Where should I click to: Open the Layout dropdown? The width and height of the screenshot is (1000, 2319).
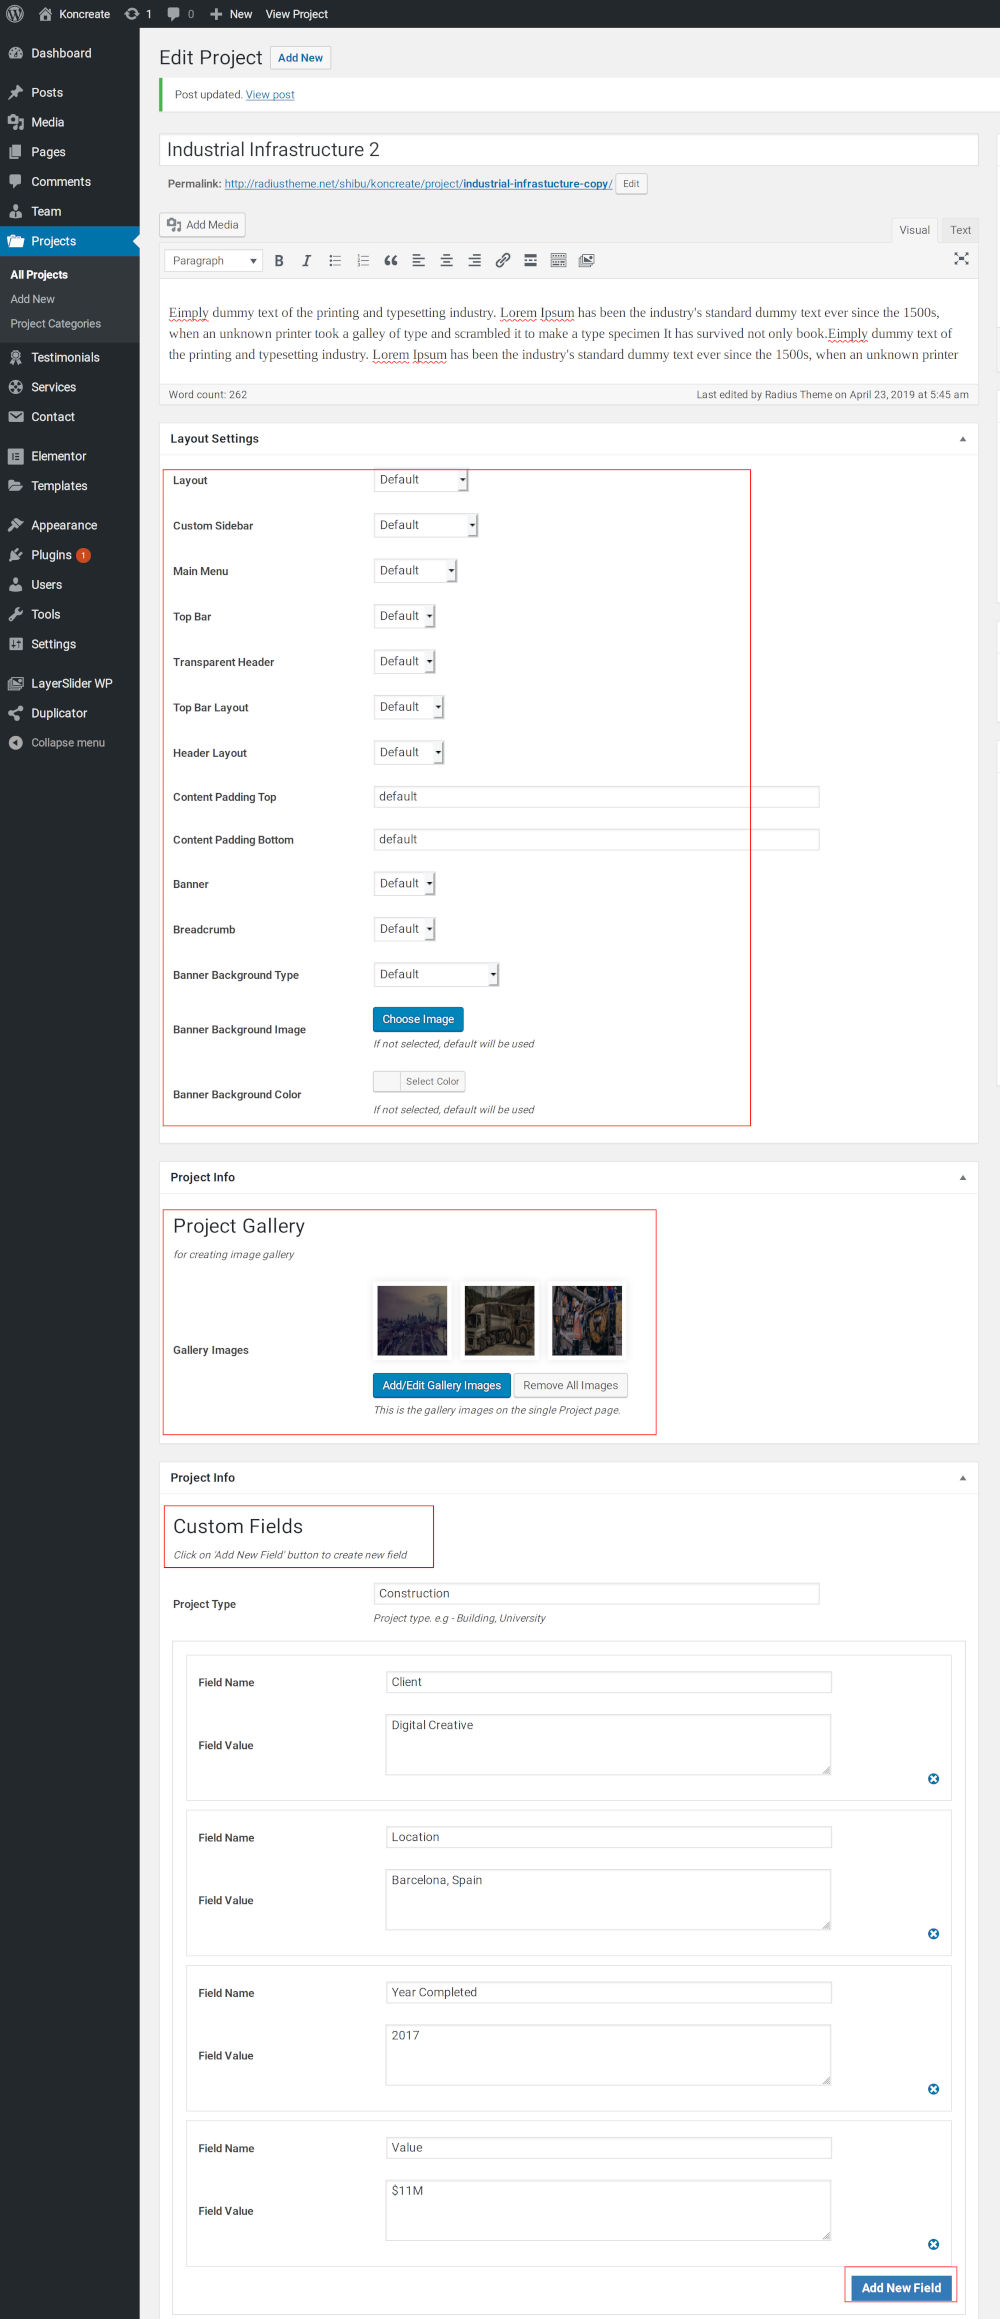421,480
